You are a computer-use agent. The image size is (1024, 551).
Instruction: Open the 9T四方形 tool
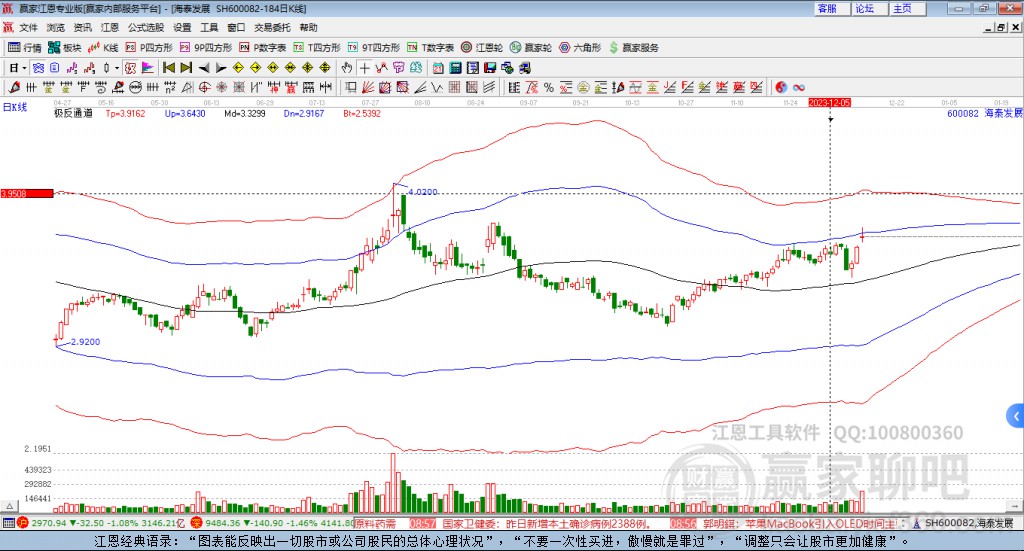point(380,47)
